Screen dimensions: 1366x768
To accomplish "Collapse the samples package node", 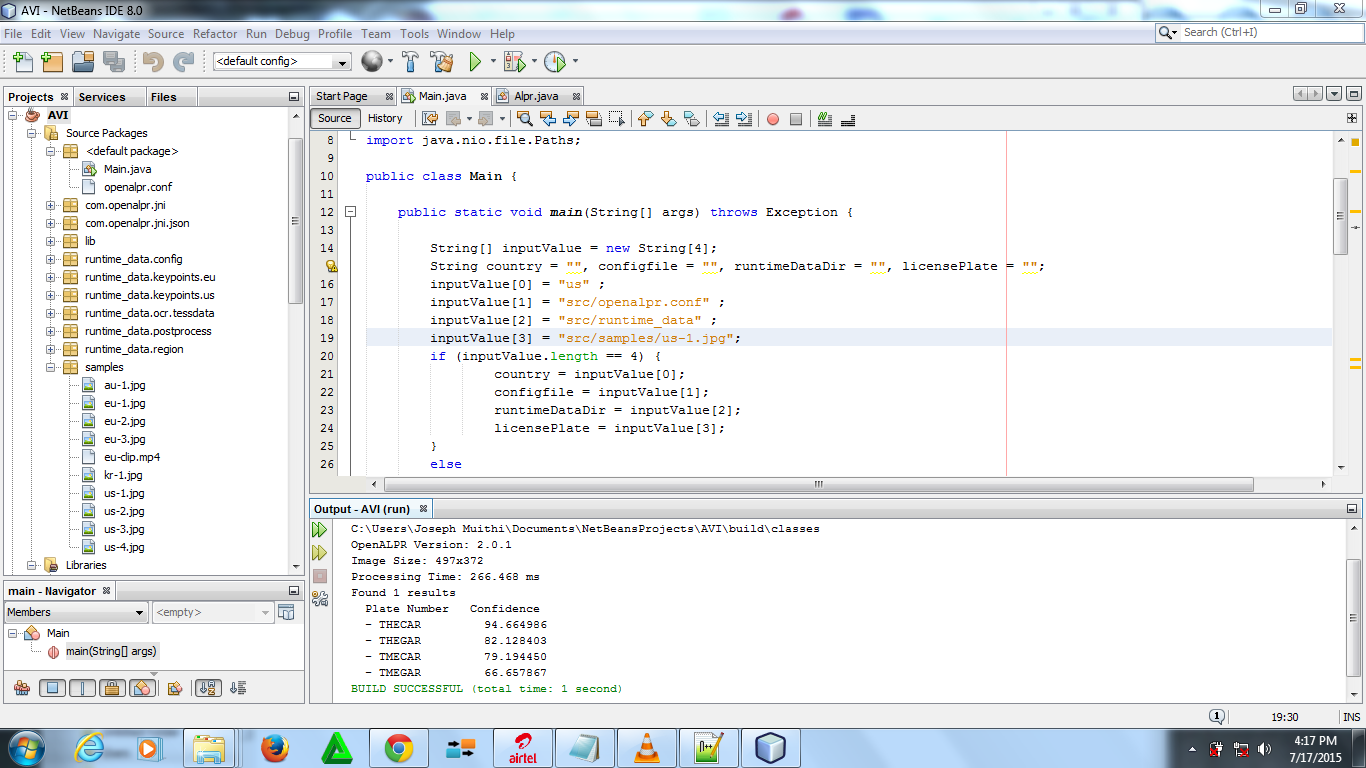I will click(x=51, y=367).
